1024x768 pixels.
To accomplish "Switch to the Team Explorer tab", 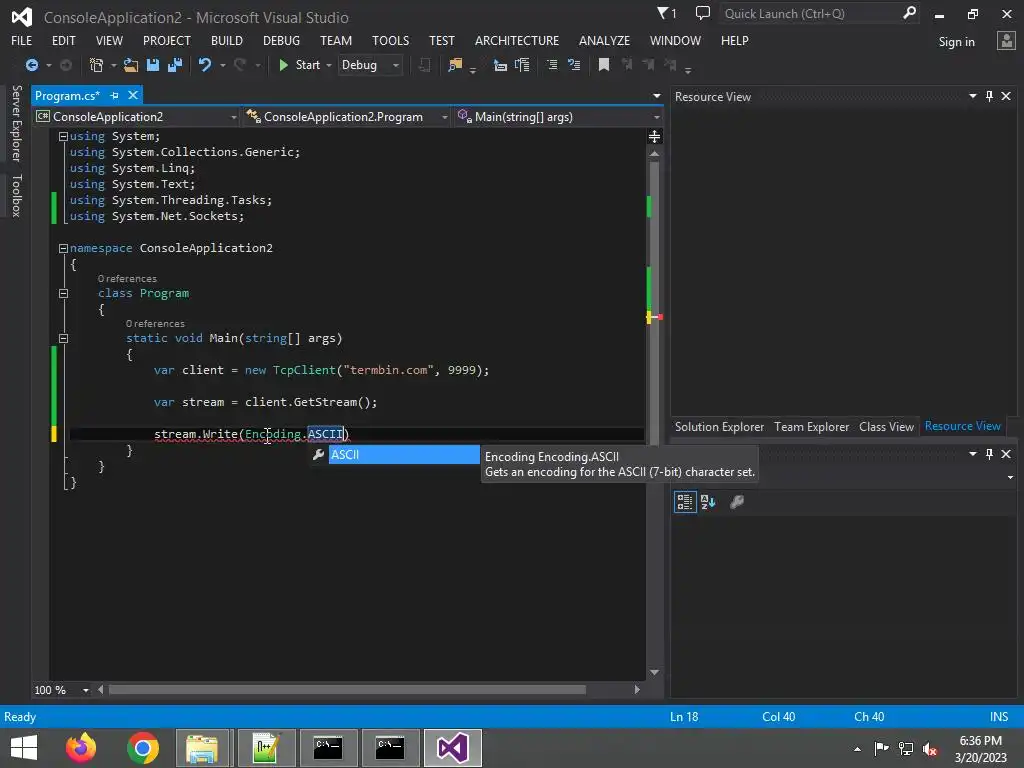I will tap(811, 426).
